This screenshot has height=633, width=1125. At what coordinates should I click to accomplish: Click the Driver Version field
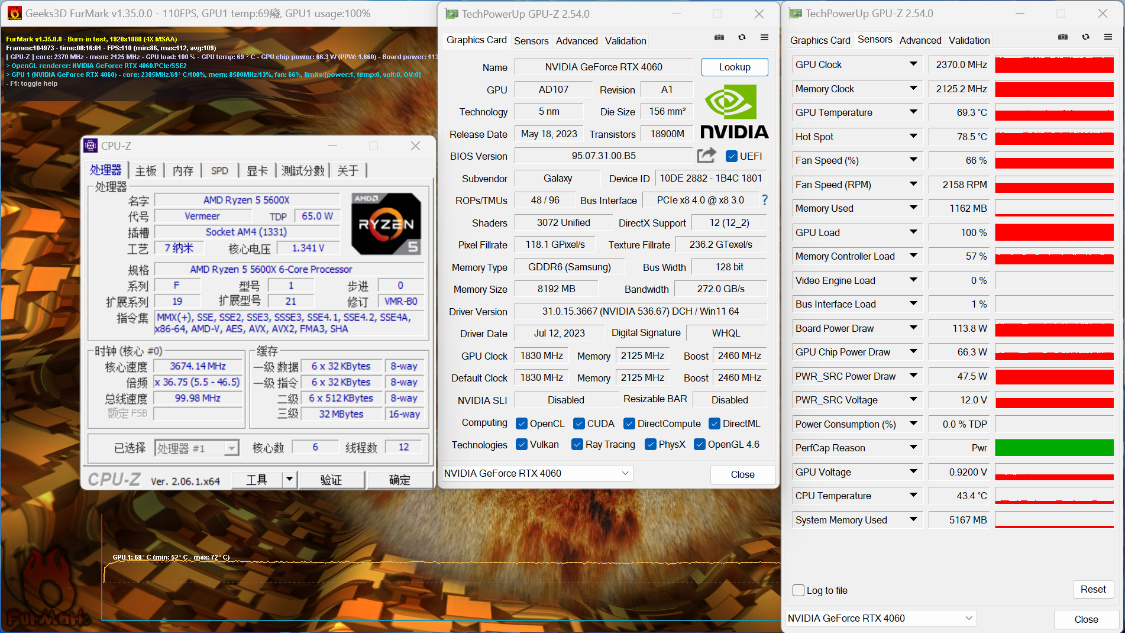(x=641, y=311)
